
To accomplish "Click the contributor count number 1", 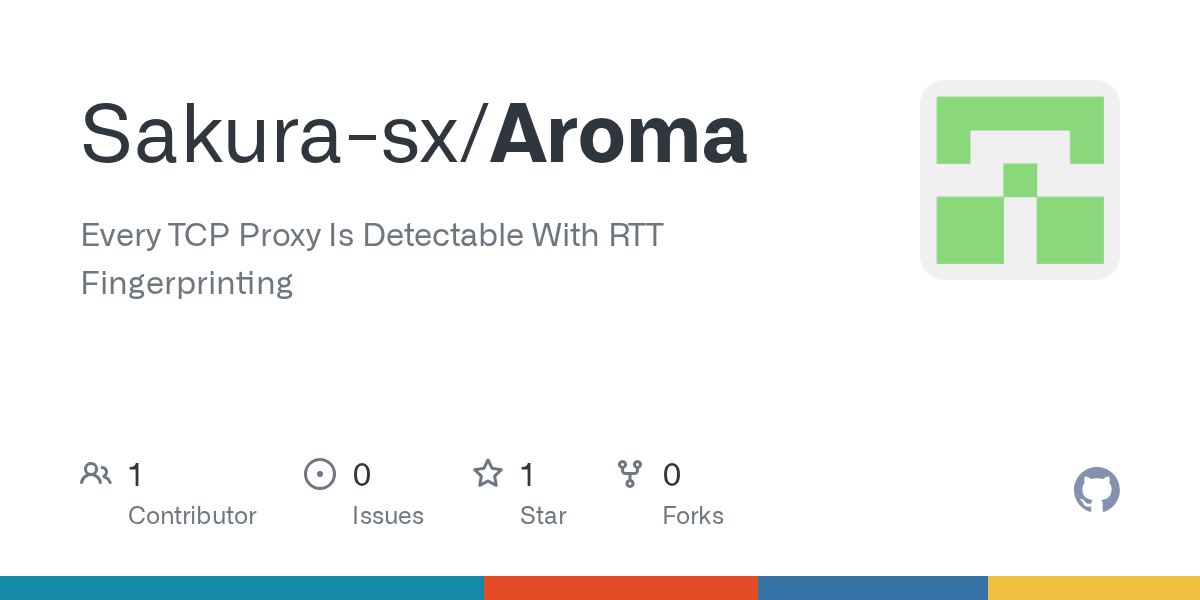I will click(136, 475).
